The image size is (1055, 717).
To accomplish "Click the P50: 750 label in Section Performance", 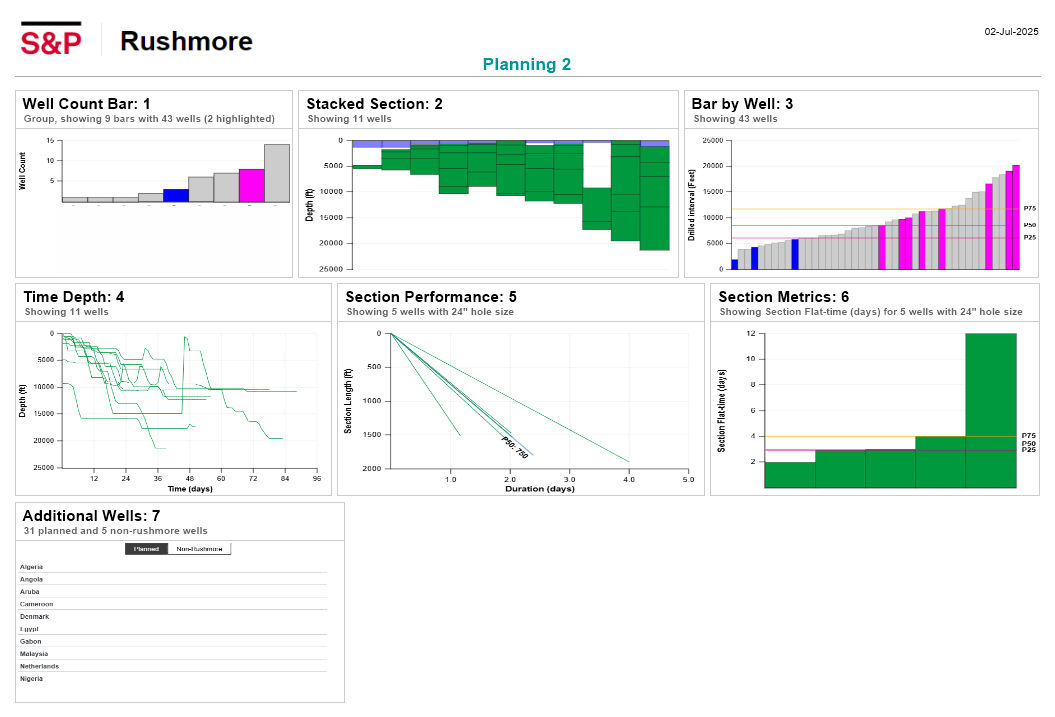I will tap(515, 447).
